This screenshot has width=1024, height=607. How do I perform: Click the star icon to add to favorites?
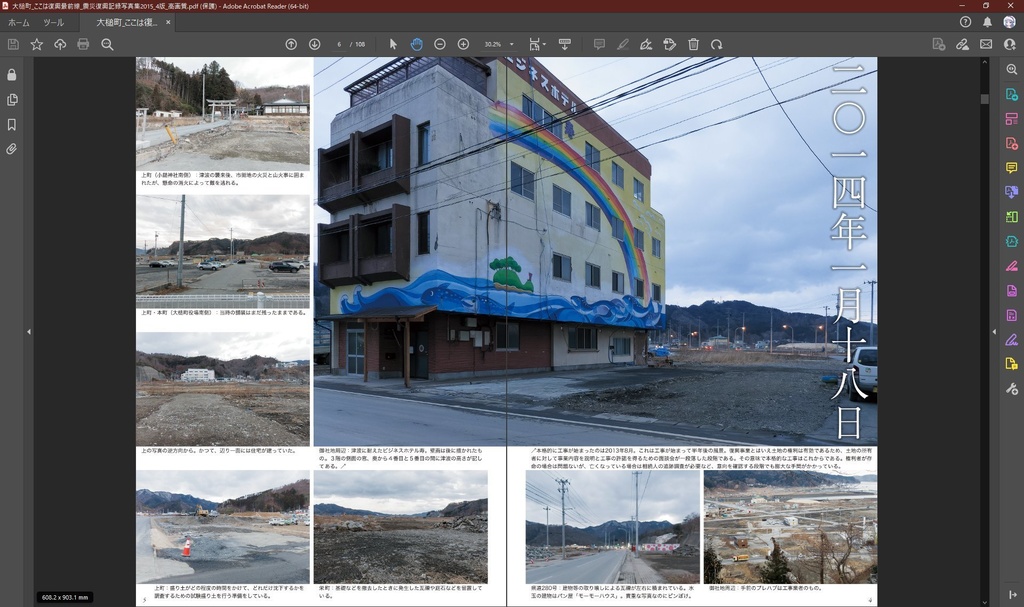[x=36, y=44]
